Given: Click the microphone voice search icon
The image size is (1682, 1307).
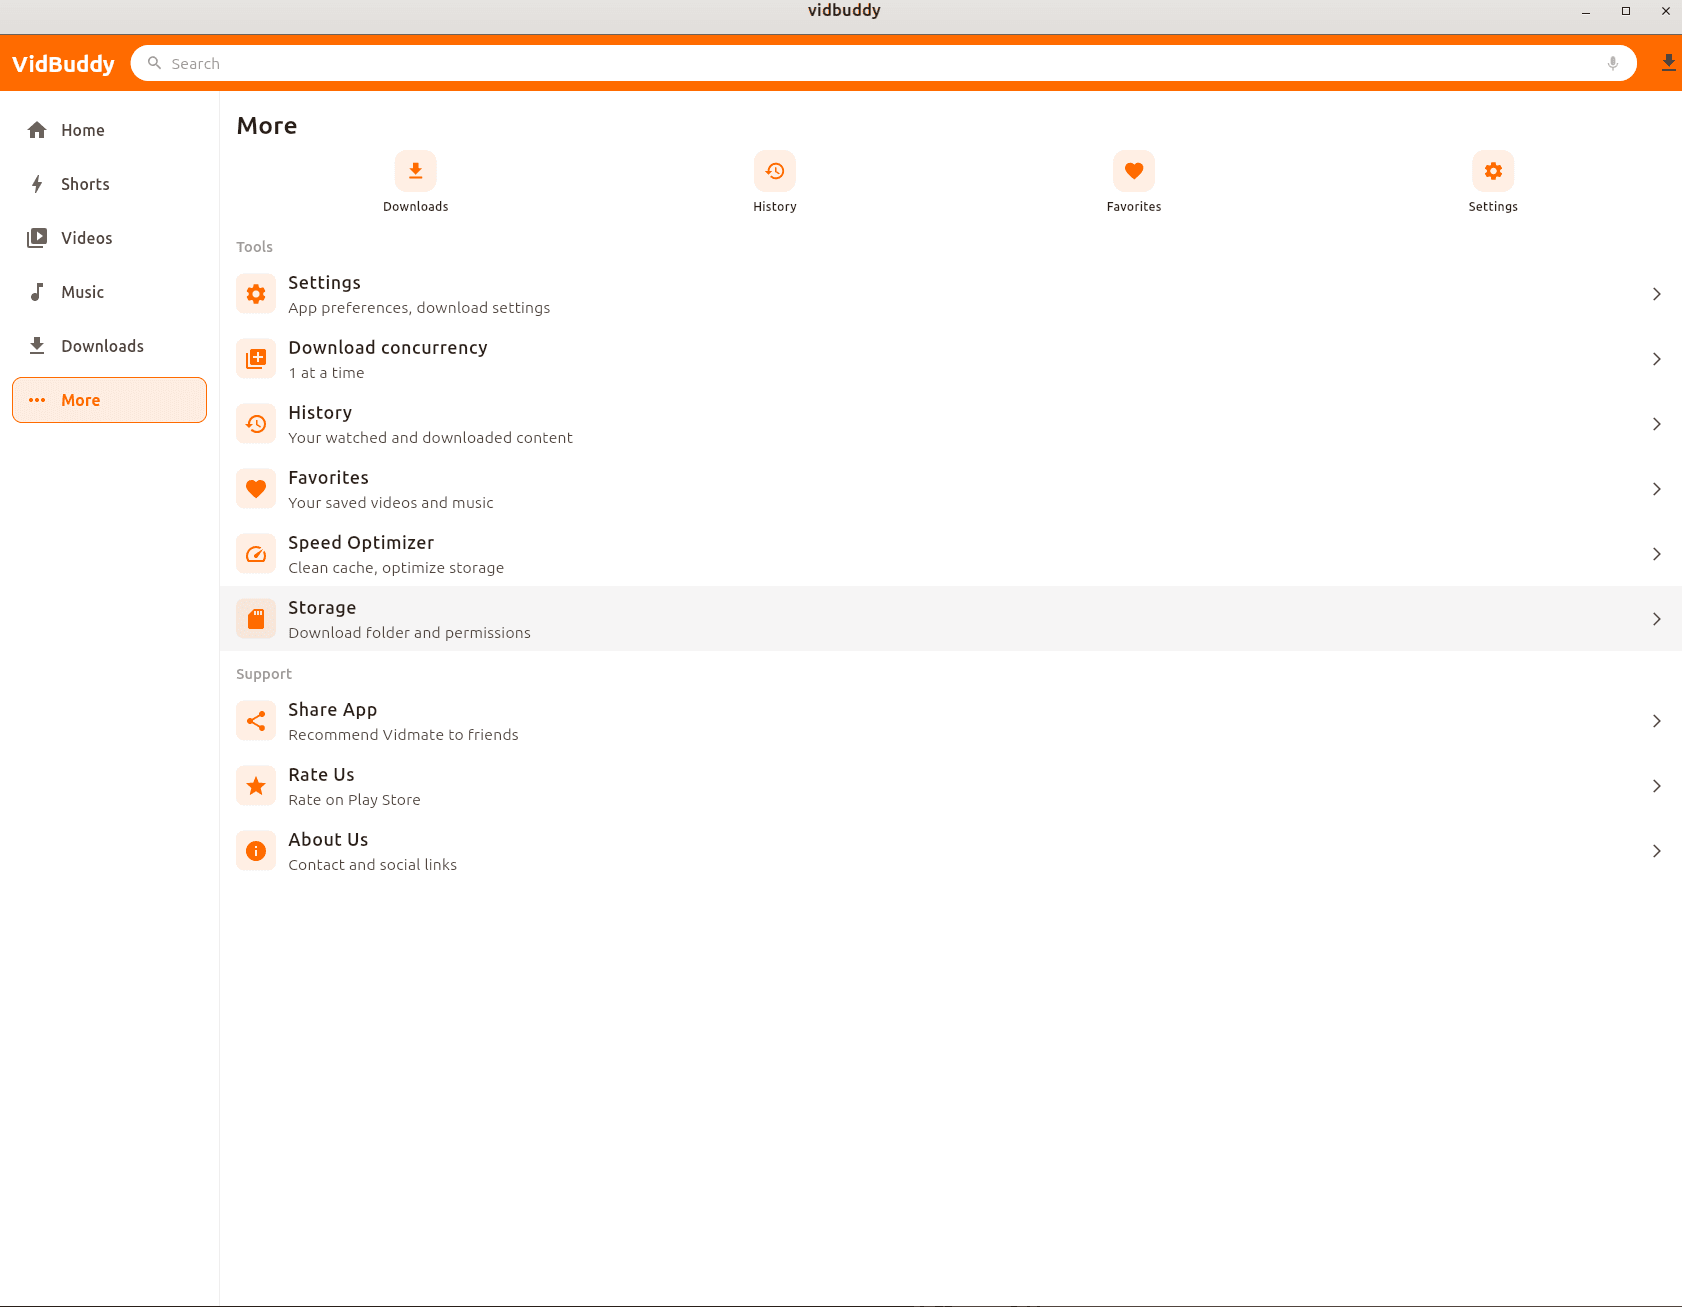Looking at the screenshot, I should [1613, 63].
